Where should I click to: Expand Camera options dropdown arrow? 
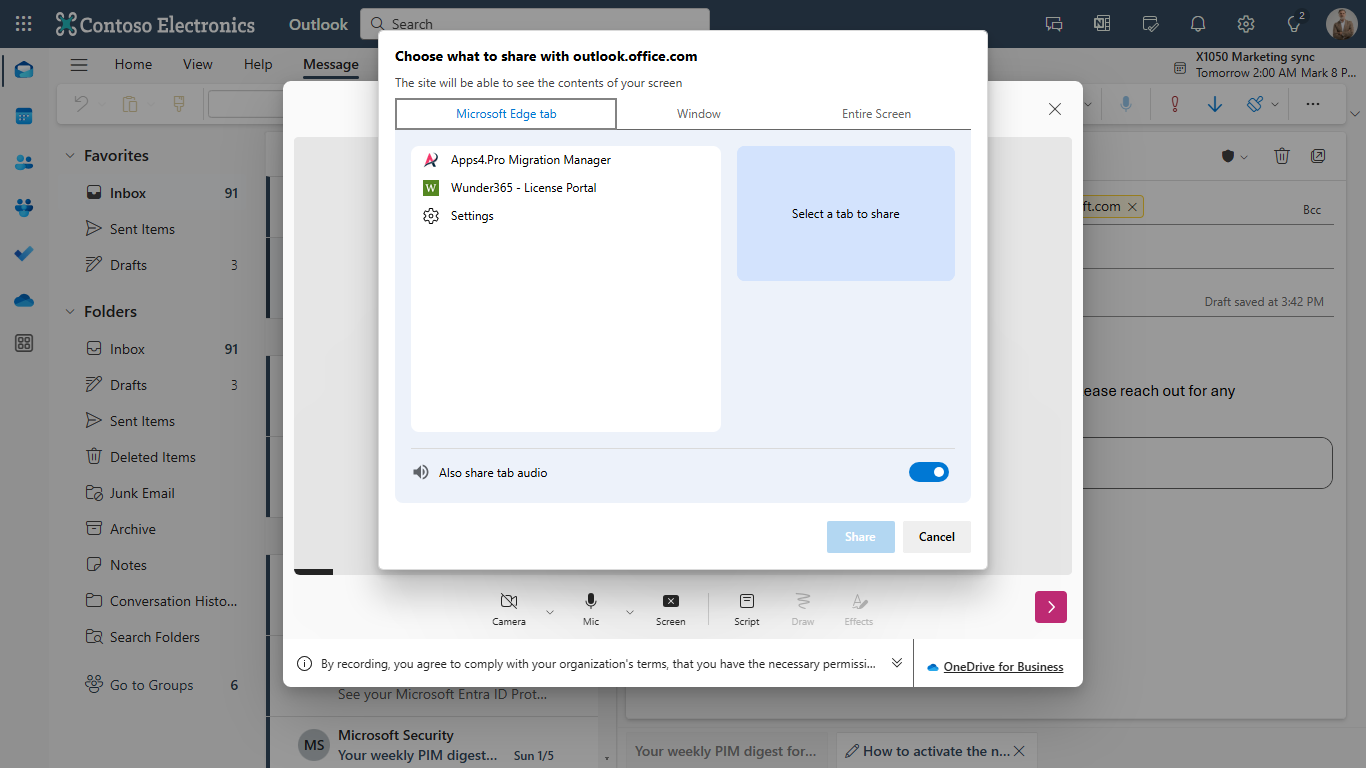pos(549,611)
